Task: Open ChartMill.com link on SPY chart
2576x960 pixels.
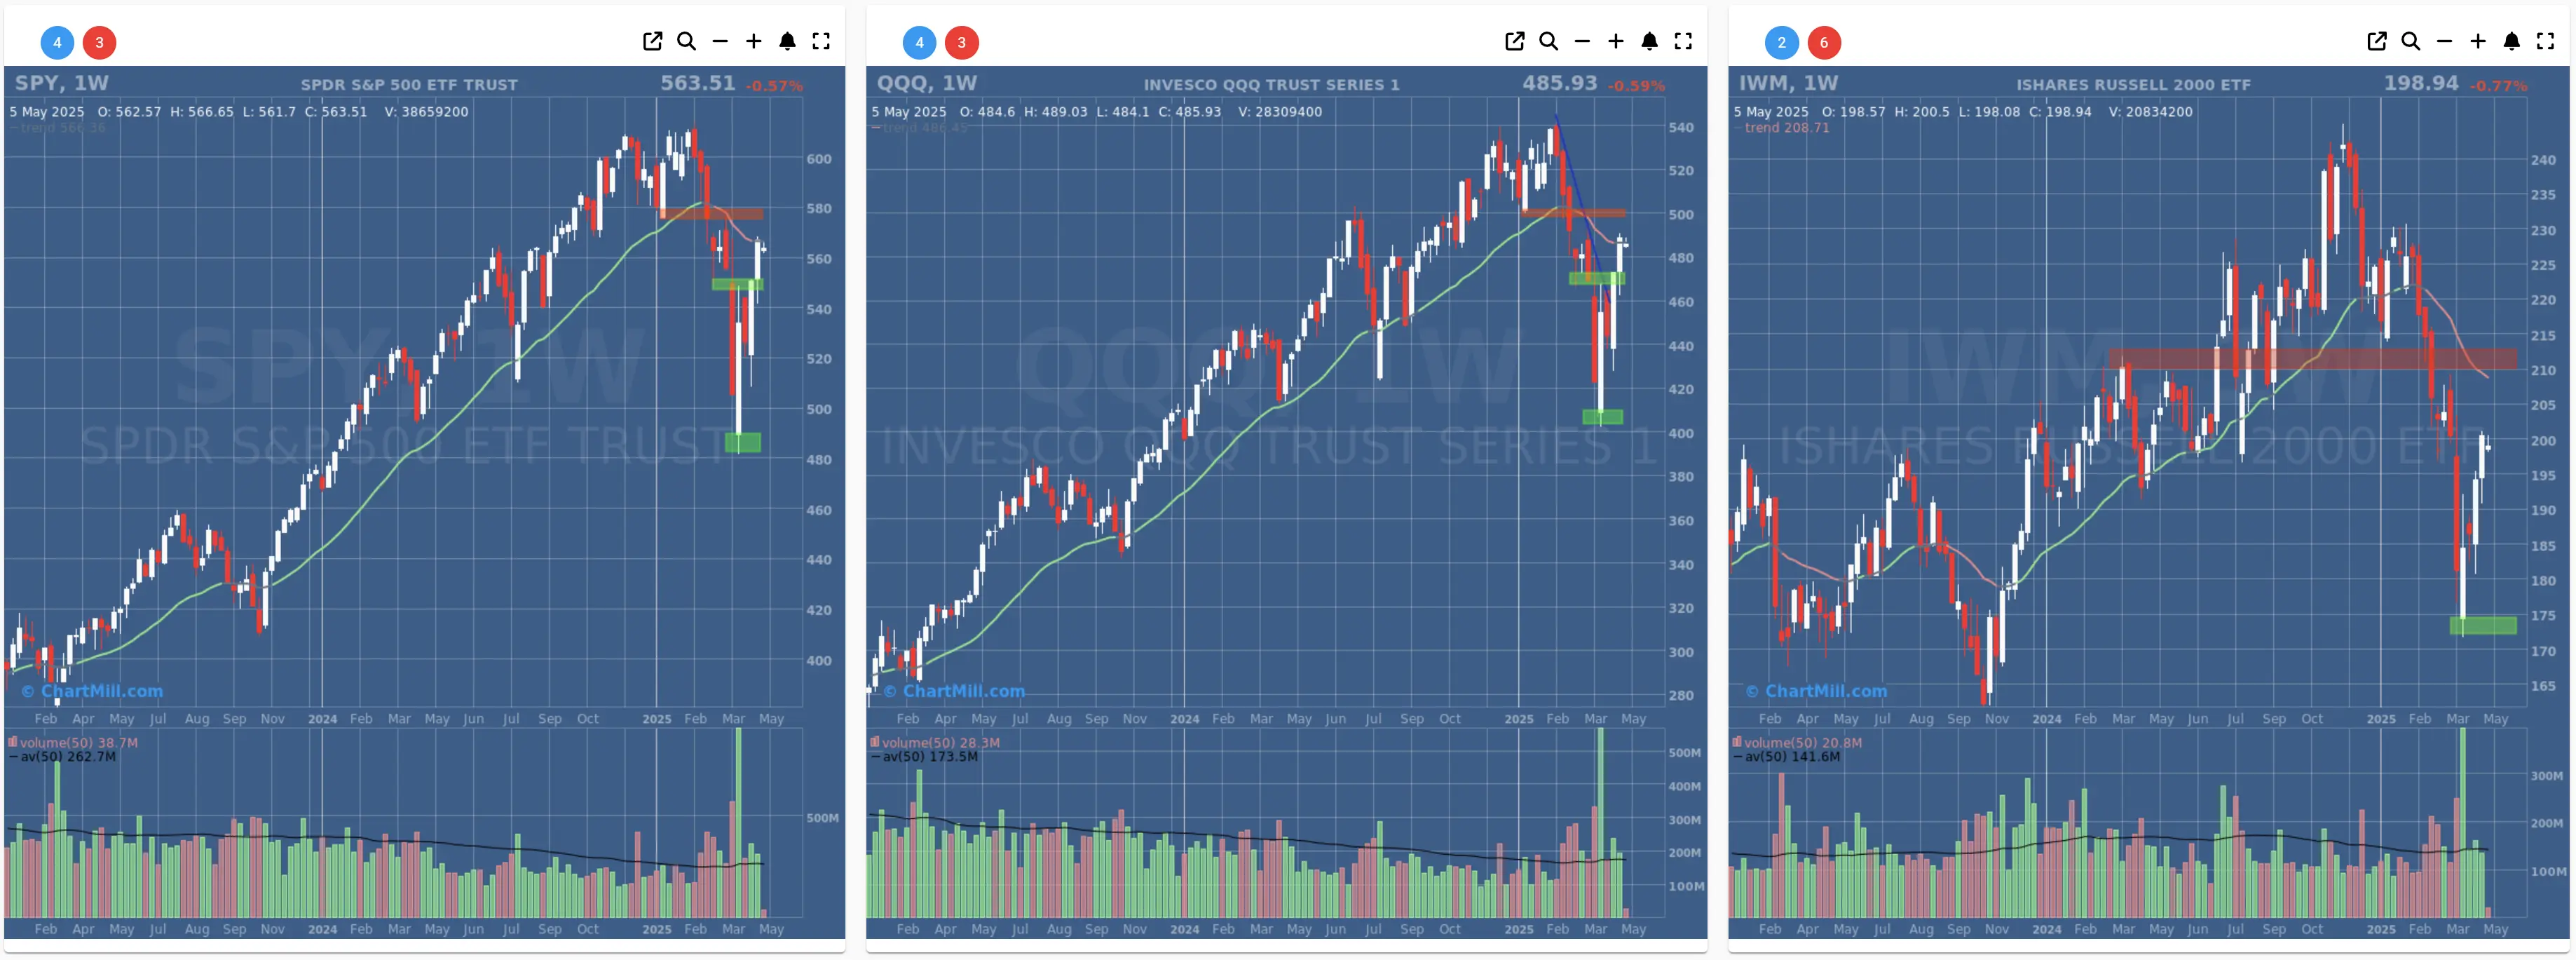Action: (x=92, y=691)
